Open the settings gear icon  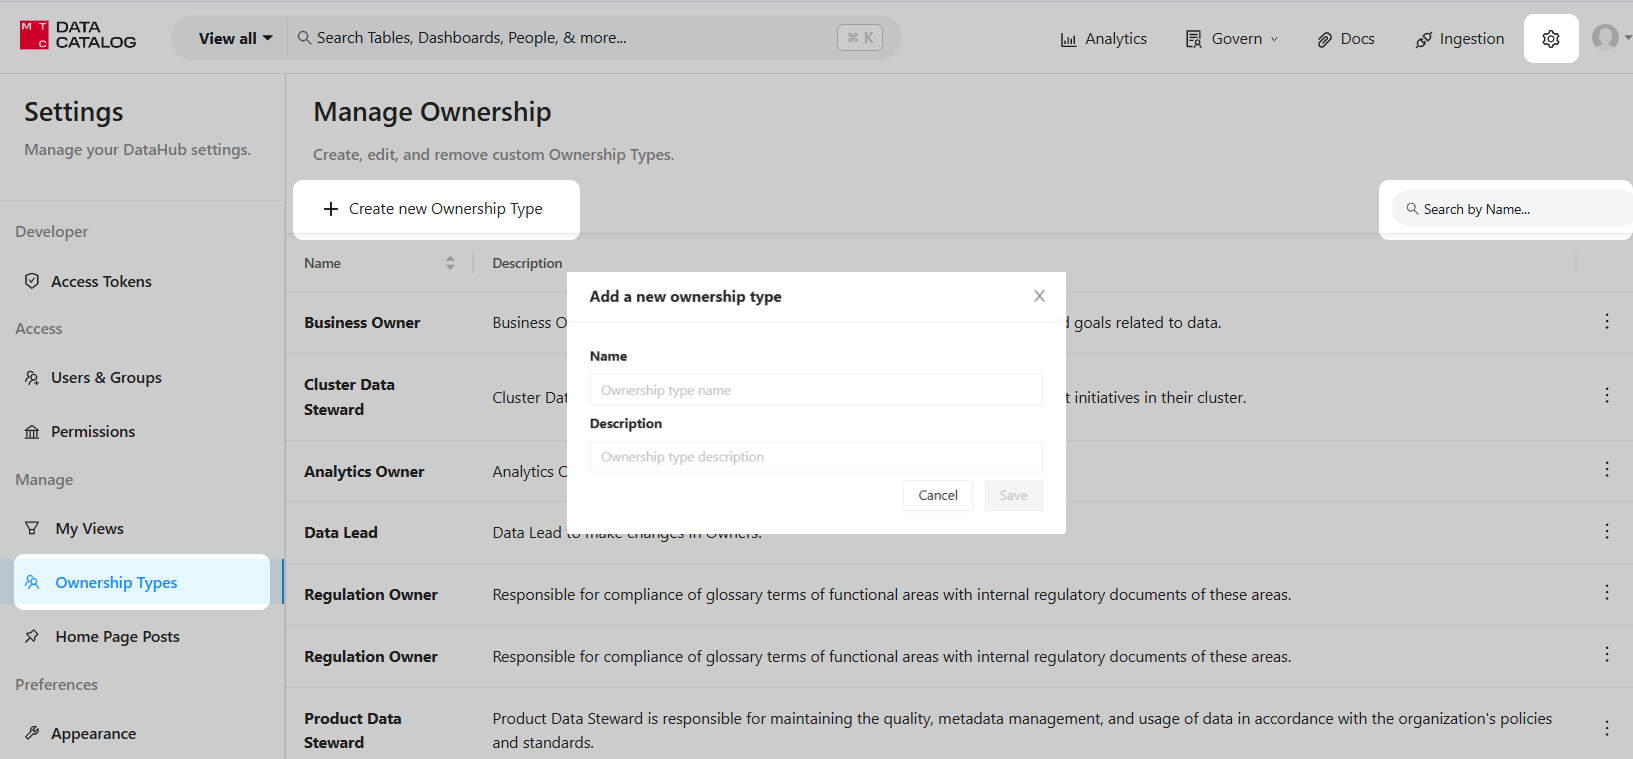1550,39
